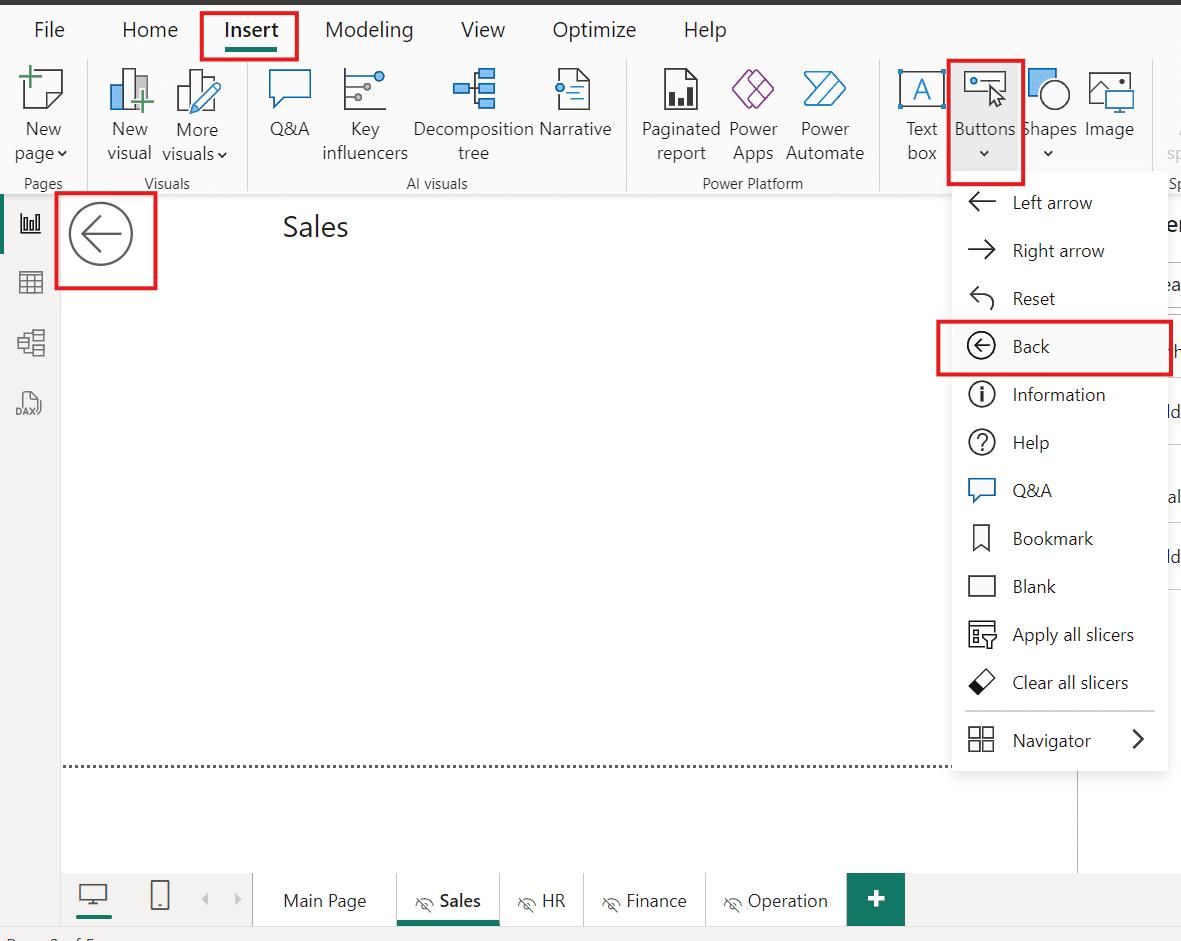
Task: Insert a Decomposition tree visual
Action: [473, 92]
